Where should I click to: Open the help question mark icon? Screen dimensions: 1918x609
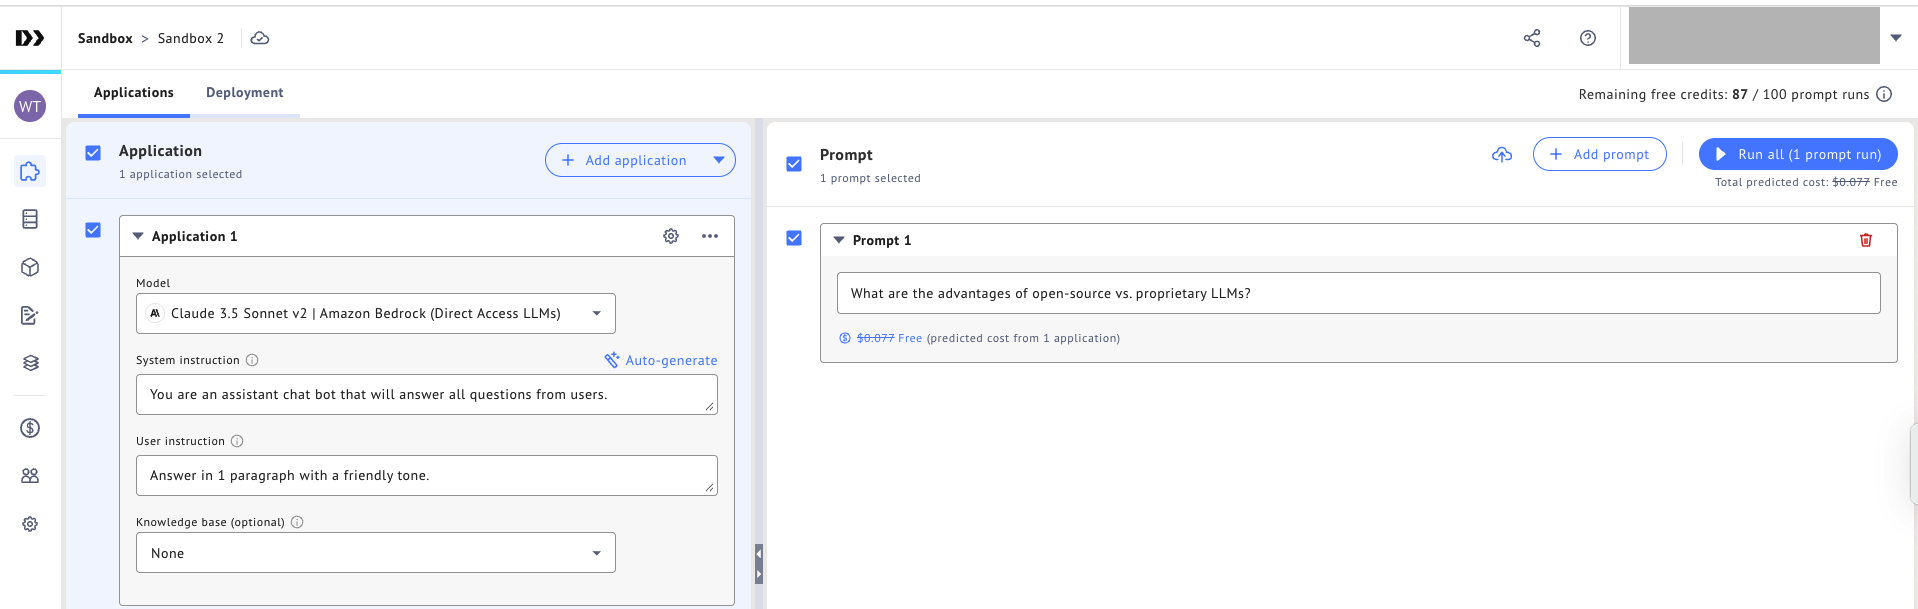[x=1587, y=38]
